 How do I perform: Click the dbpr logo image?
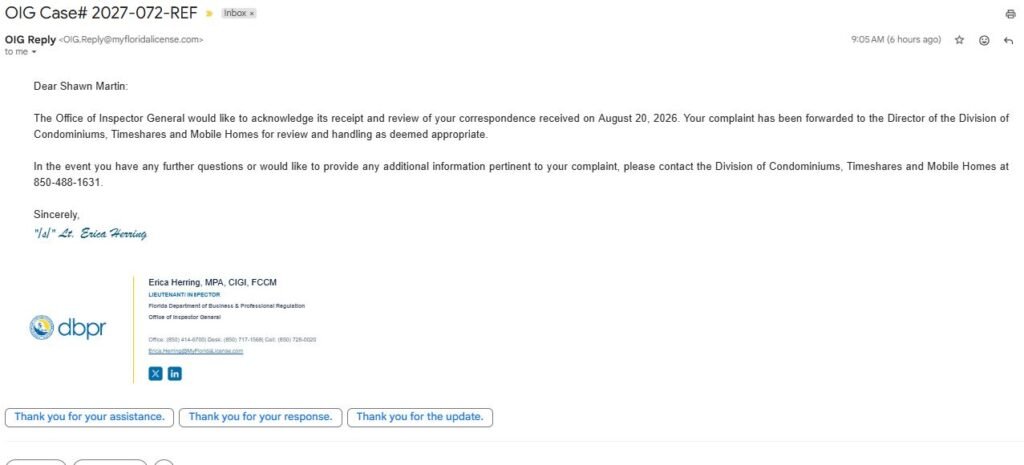[68, 328]
